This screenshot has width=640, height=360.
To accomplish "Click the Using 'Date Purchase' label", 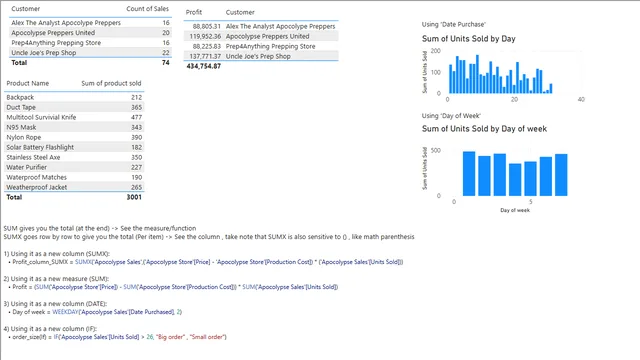I will click(453, 24).
